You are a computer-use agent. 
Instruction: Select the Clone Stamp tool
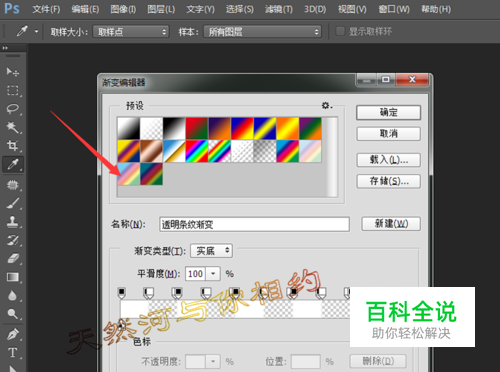(13, 221)
